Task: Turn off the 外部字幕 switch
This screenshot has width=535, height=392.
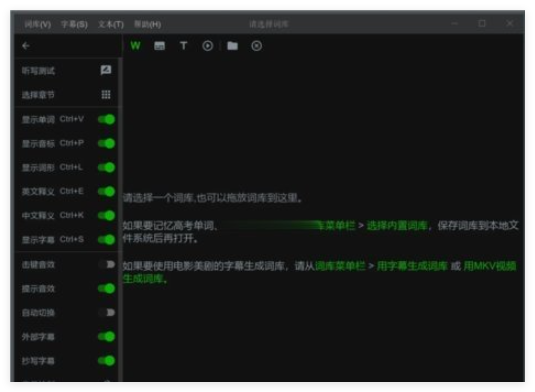Action: pos(106,337)
